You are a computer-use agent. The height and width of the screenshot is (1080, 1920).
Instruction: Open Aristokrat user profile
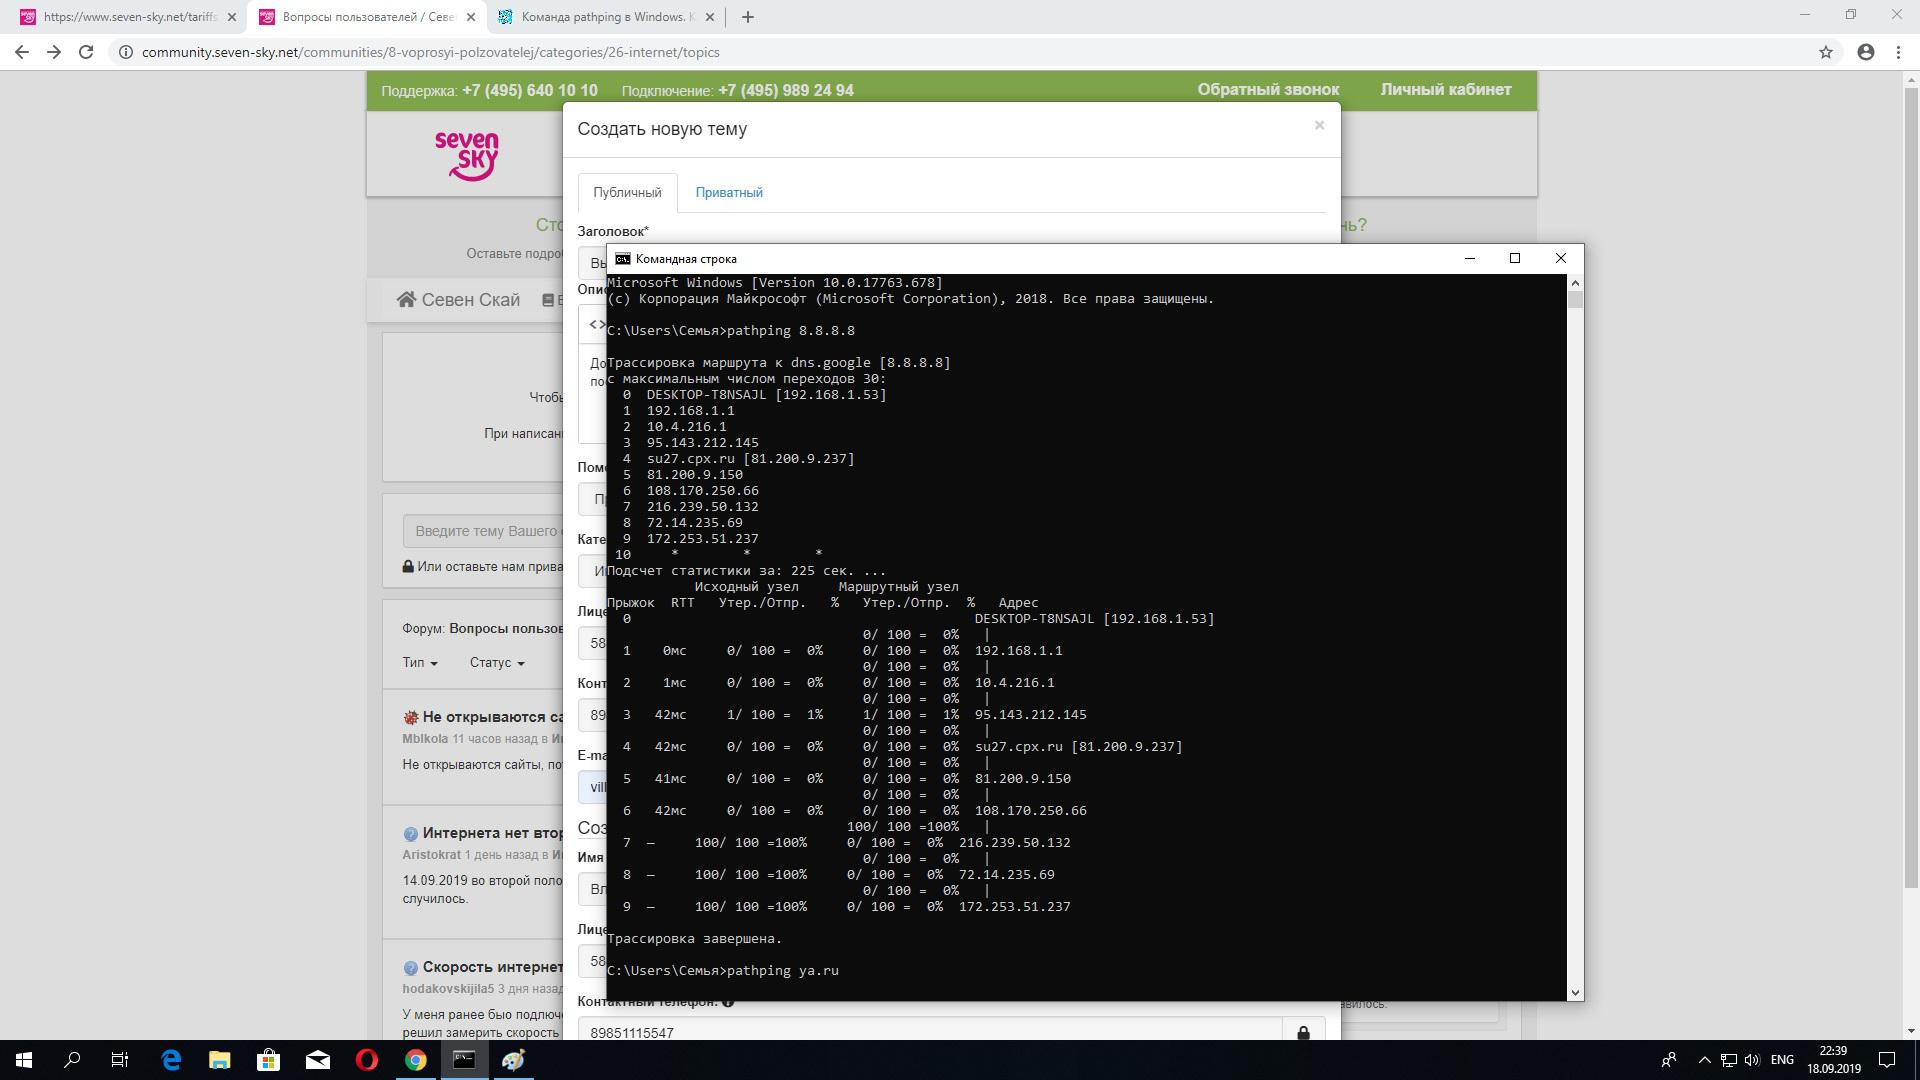tap(431, 855)
